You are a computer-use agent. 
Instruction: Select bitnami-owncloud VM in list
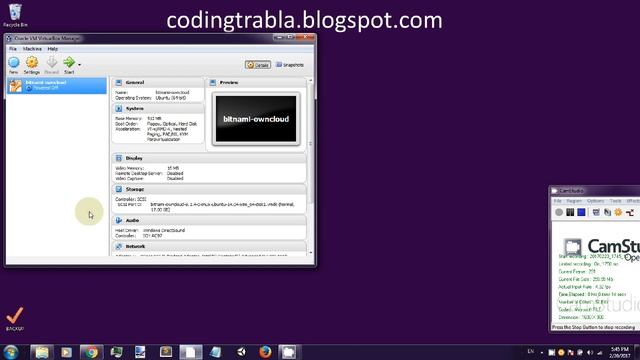click(57, 85)
